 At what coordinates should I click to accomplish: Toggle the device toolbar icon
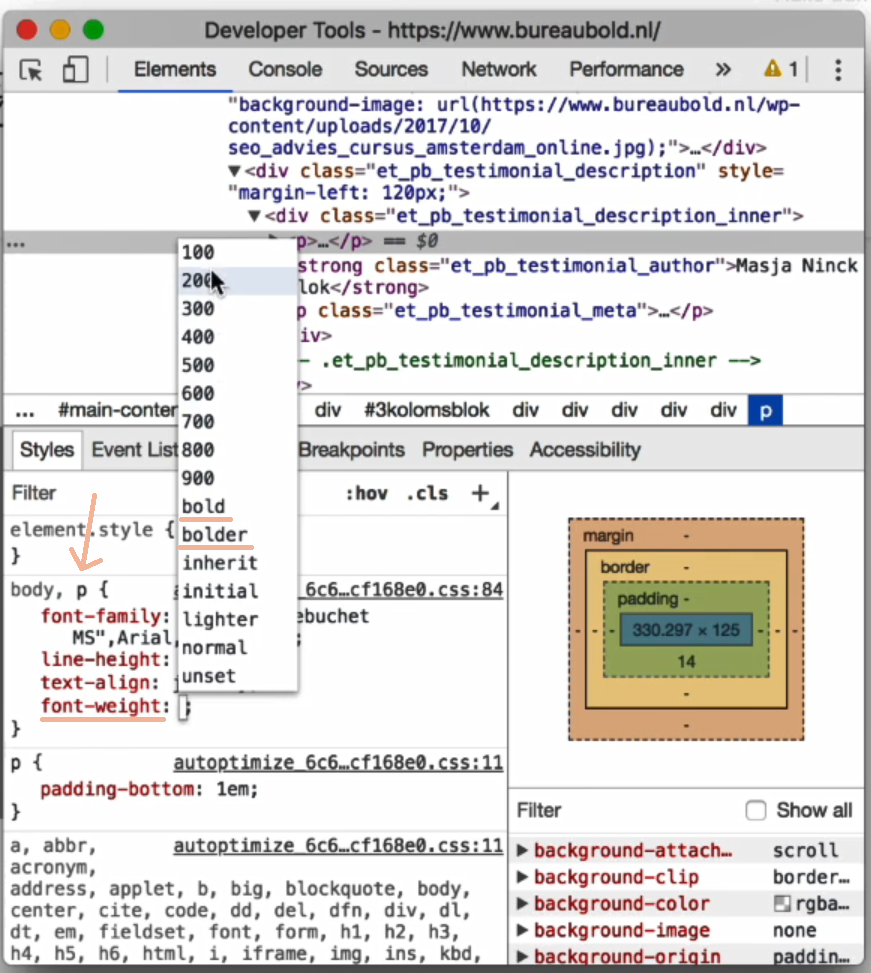pos(75,70)
